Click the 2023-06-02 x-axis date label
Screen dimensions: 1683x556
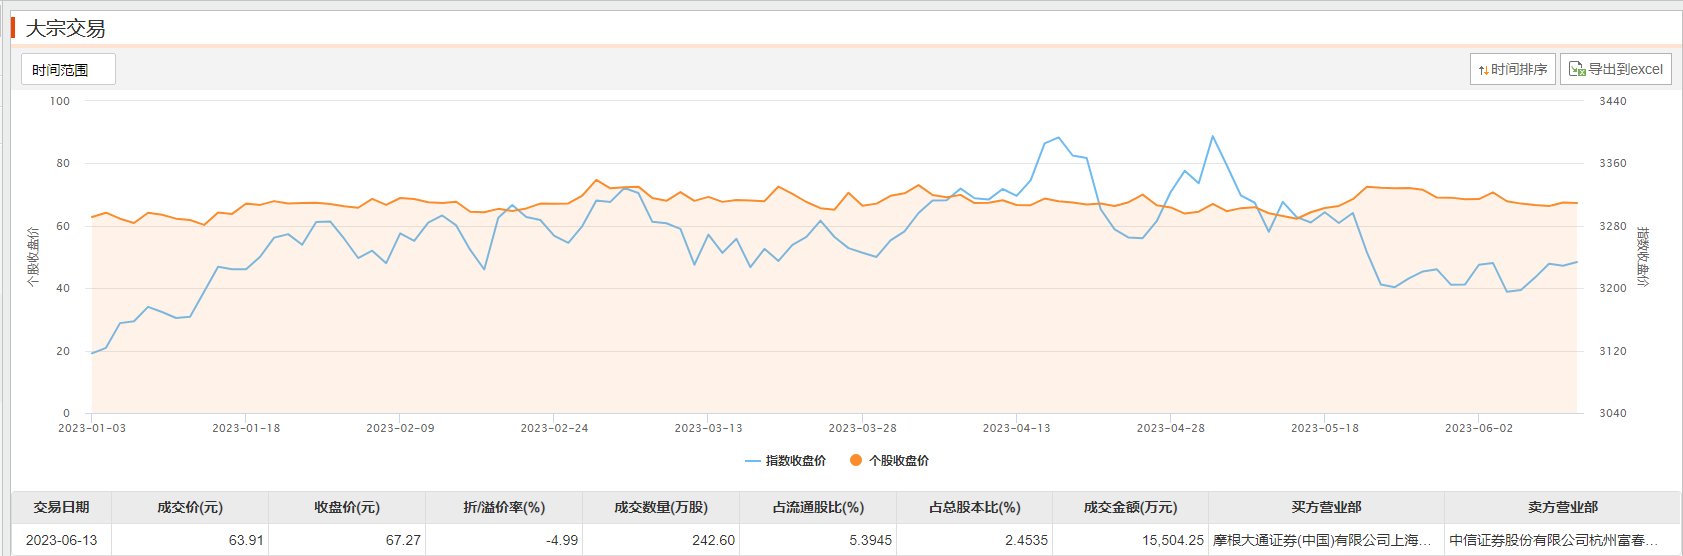click(1479, 428)
